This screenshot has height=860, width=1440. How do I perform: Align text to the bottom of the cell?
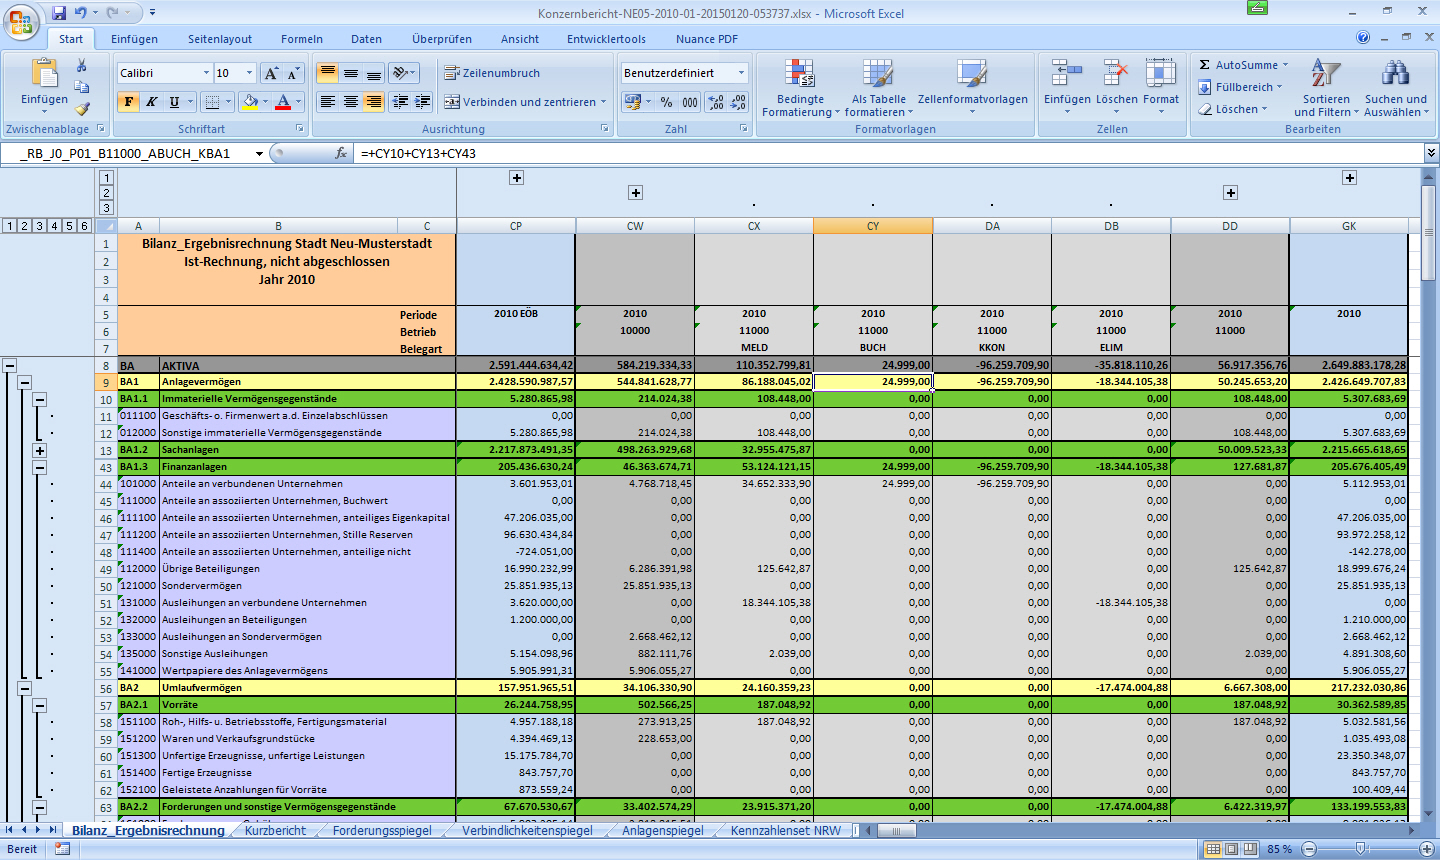[x=373, y=73]
